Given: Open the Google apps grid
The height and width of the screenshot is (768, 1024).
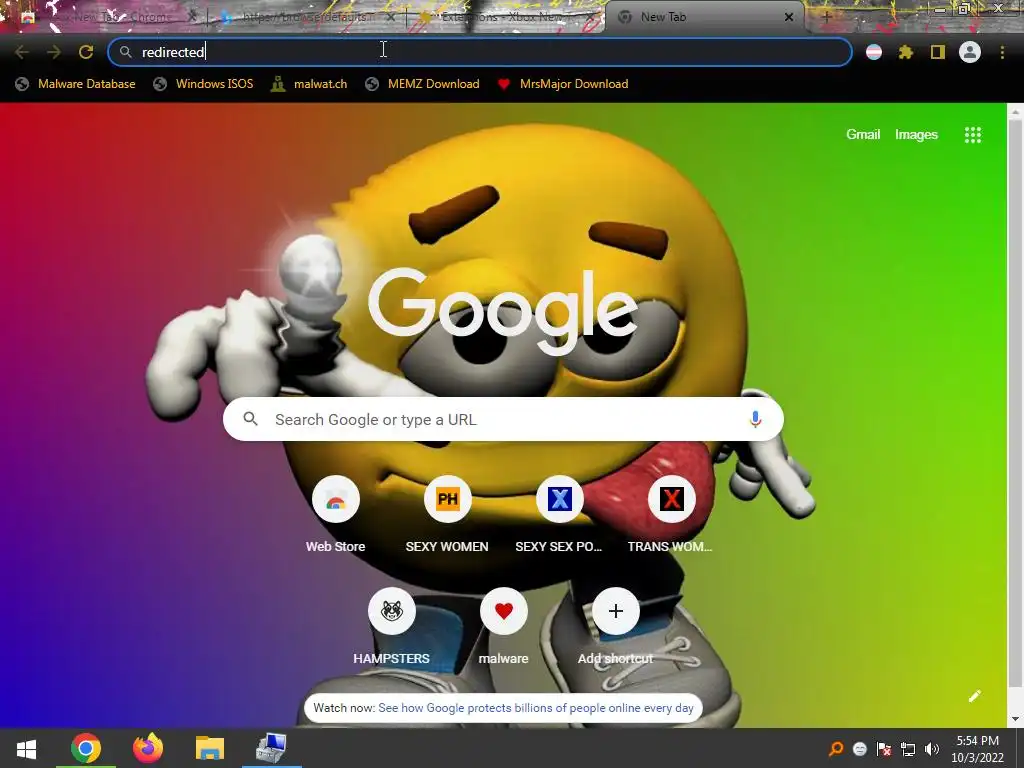Looking at the screenshot, I should click(973, 135).
